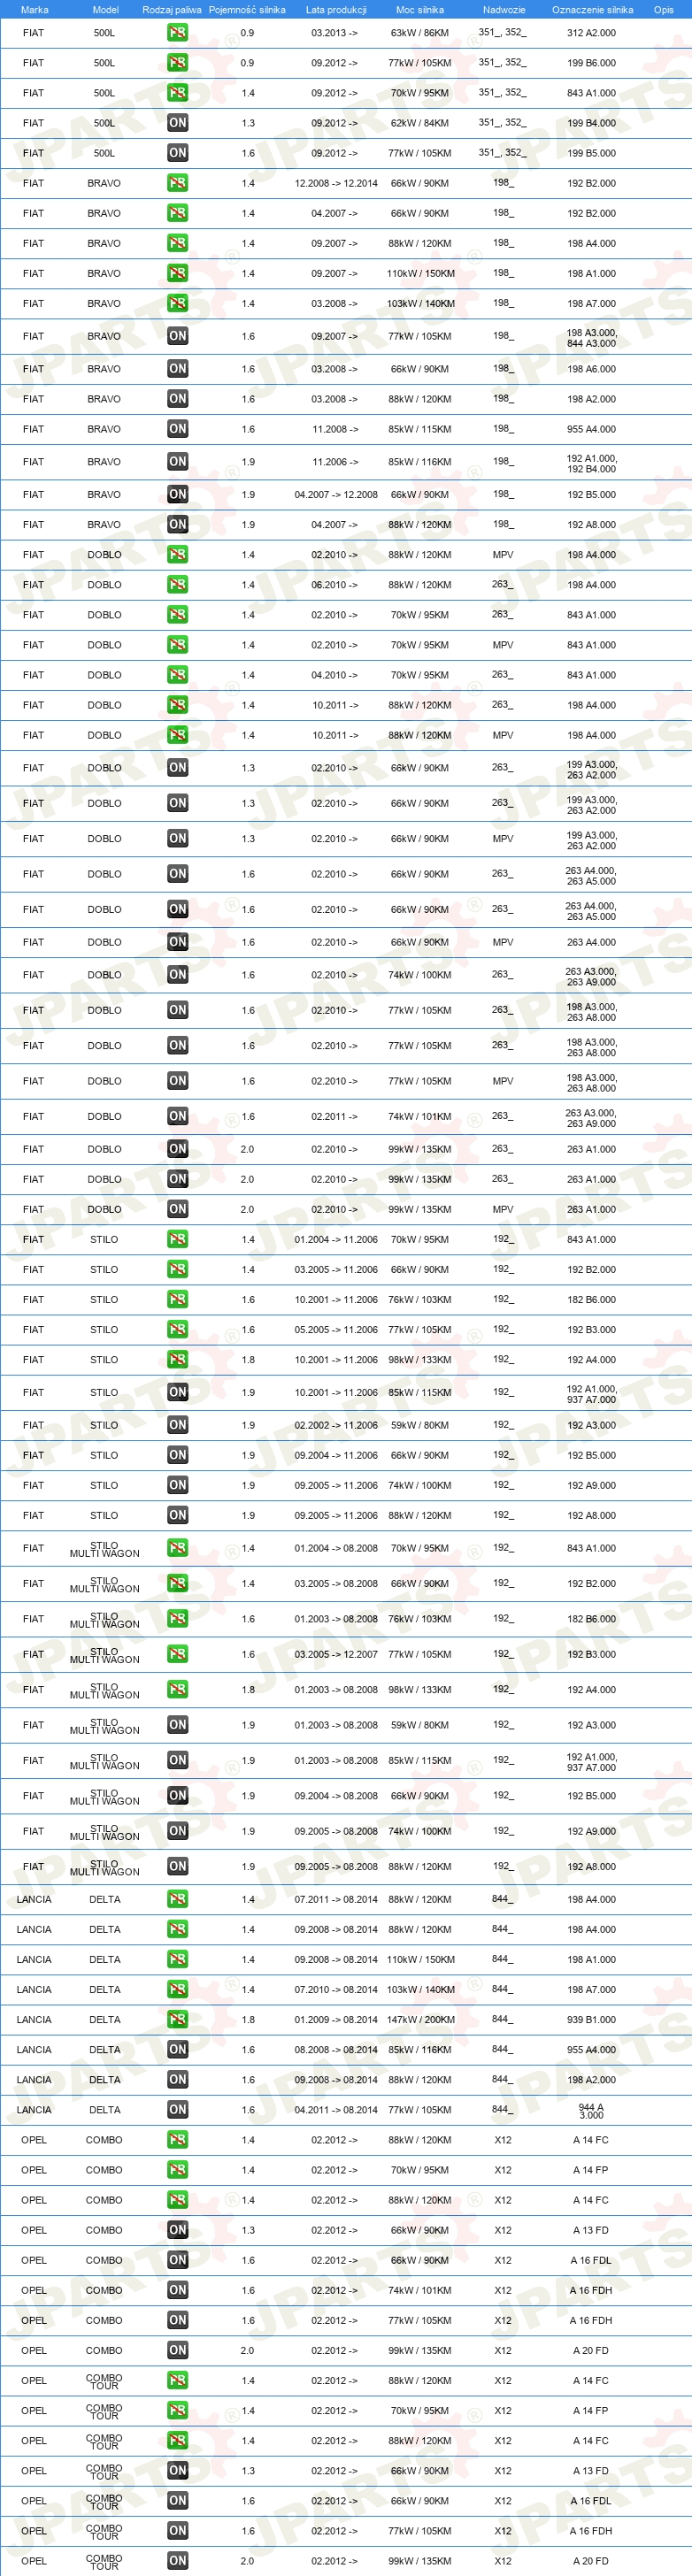
Task: Click the Opis column header
Action: (664, 10)
